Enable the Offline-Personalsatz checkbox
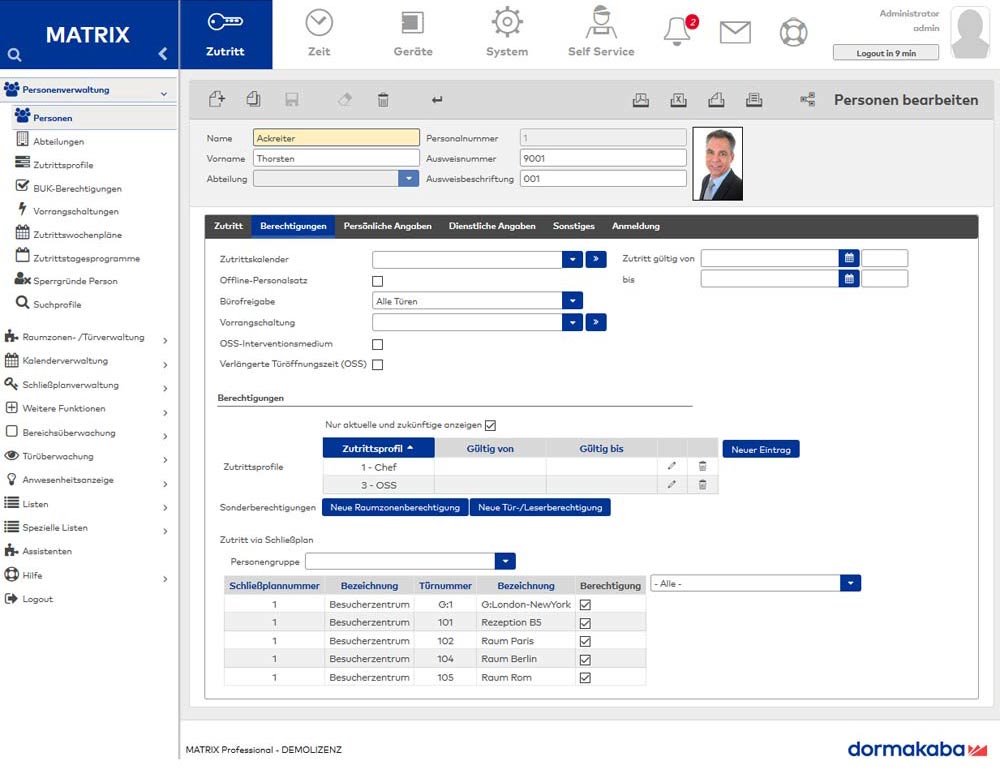Screen dimensions: 1000x774 coord(377,282)
